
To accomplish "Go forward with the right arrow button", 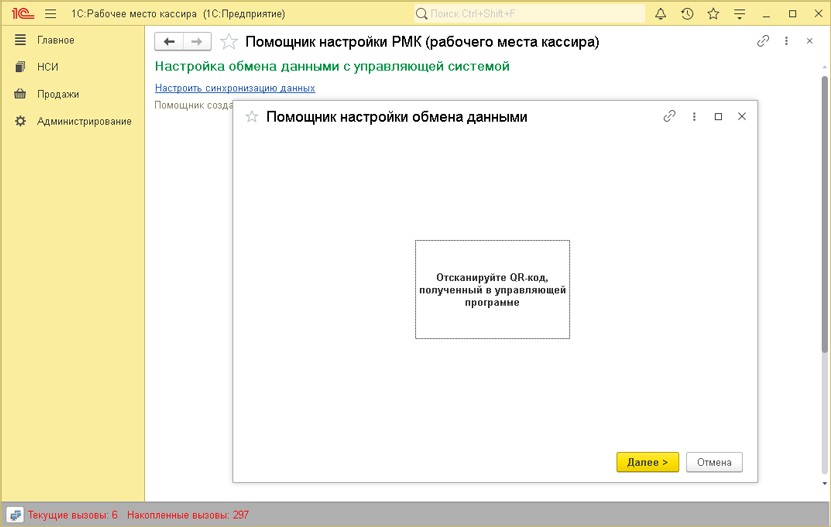I will (x=197, y=41).
